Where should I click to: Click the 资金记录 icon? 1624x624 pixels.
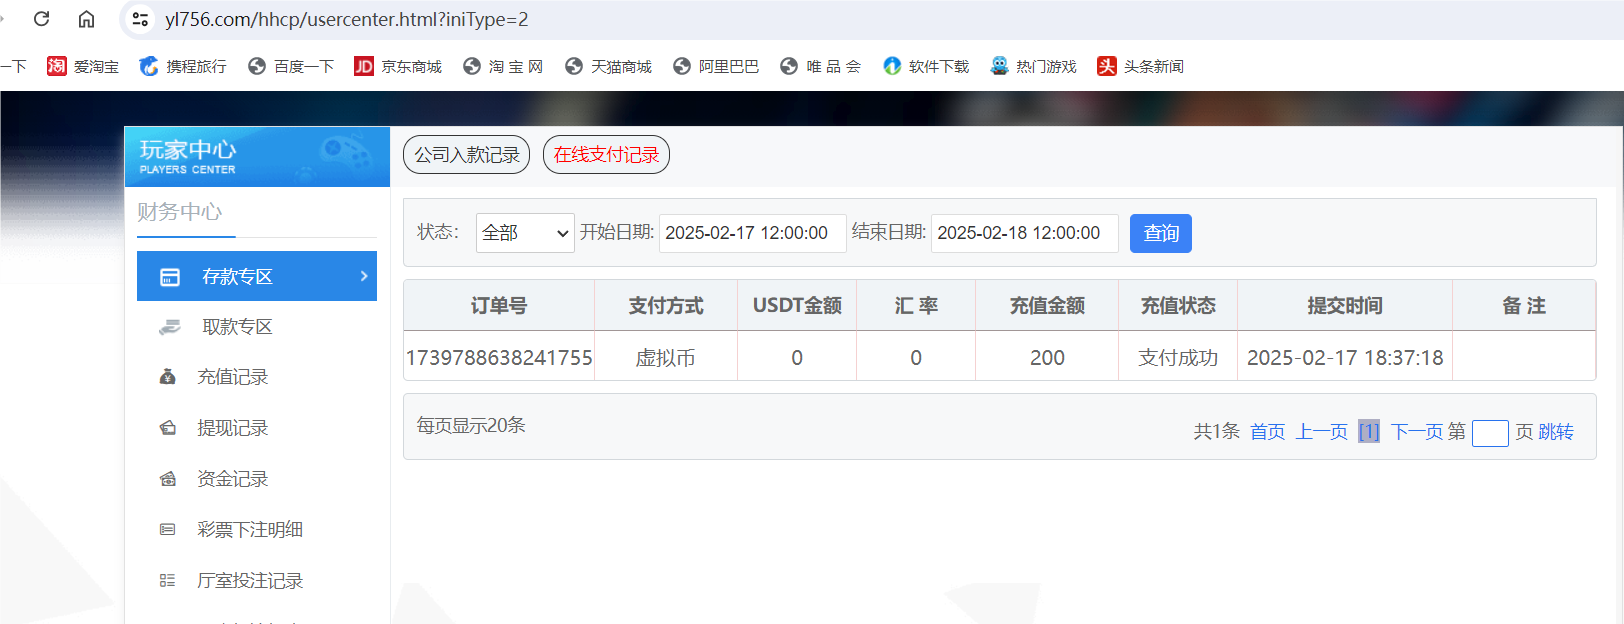[168, 479]
